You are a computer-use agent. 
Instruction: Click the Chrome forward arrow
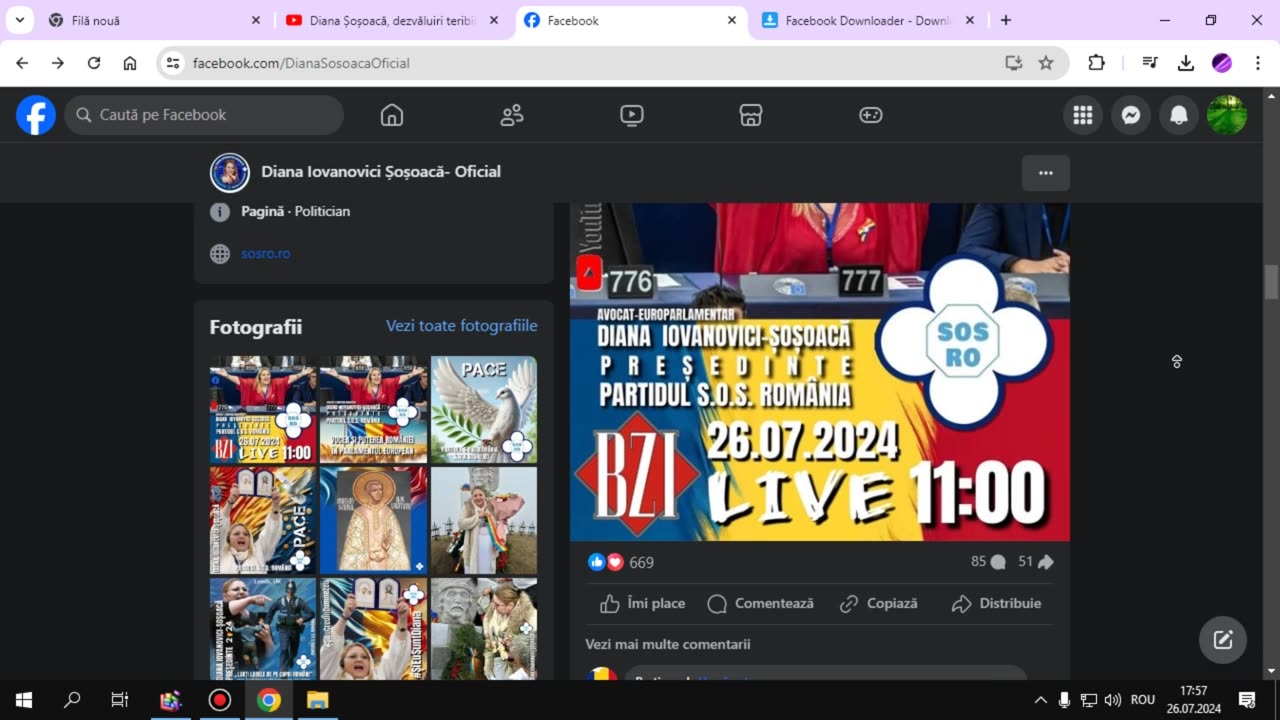(x=58, y=63)
